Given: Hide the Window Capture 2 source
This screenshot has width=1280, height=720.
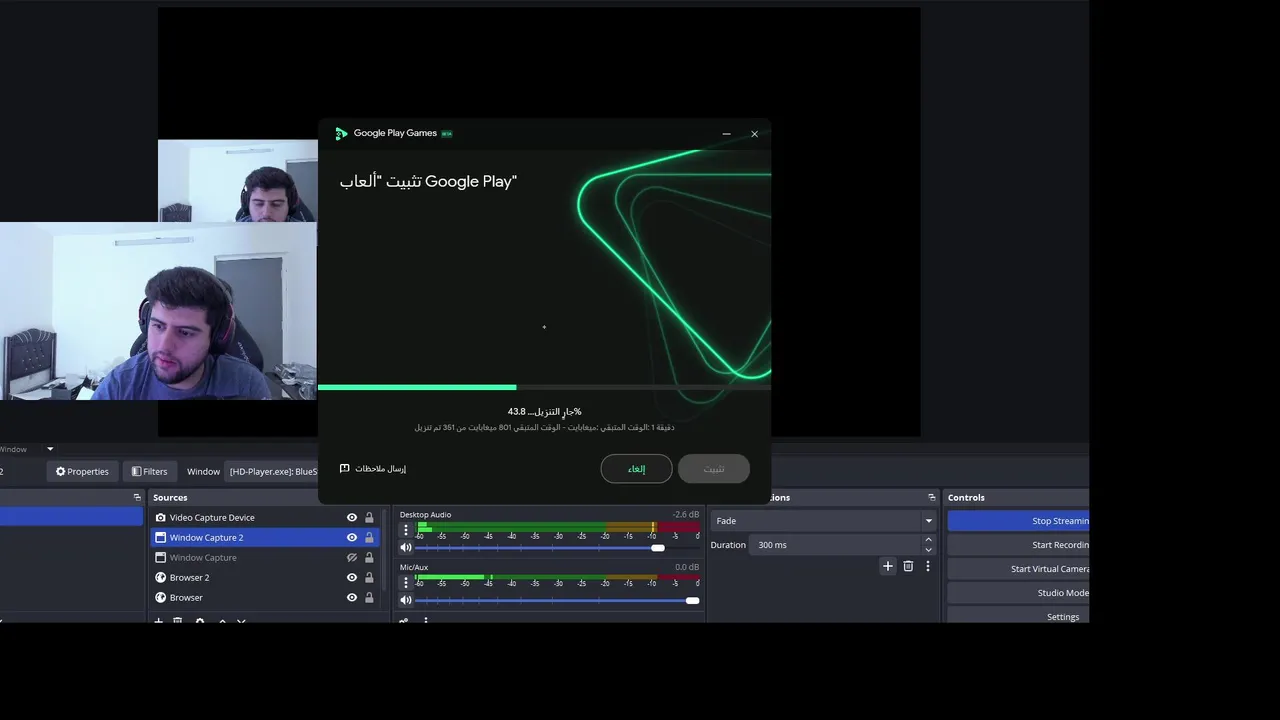Looking at the screenshot, I should click(x=352, y=537).
